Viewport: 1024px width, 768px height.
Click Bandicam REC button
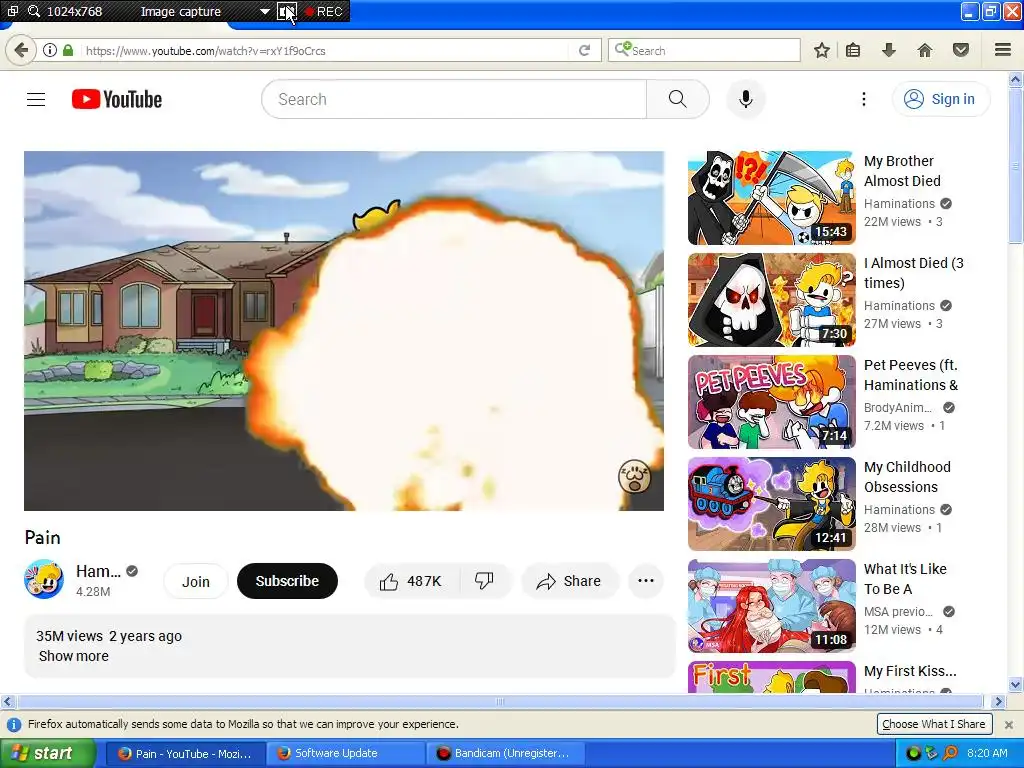tap(324, 12)
